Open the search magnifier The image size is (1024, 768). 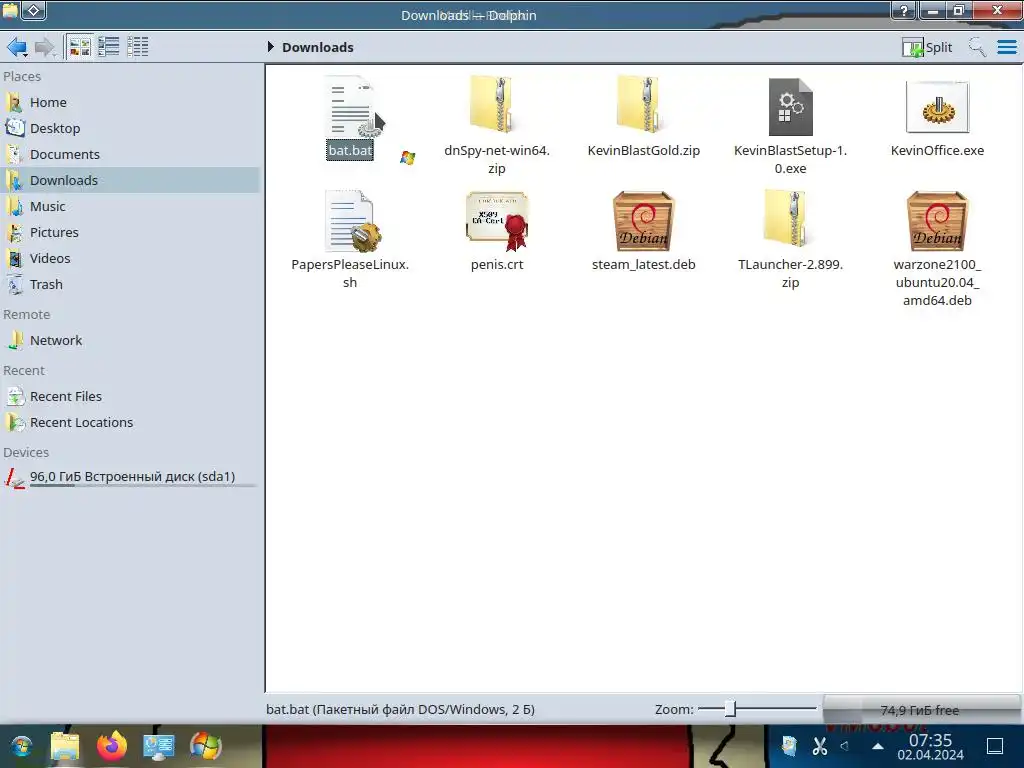(x=977, y=47)
